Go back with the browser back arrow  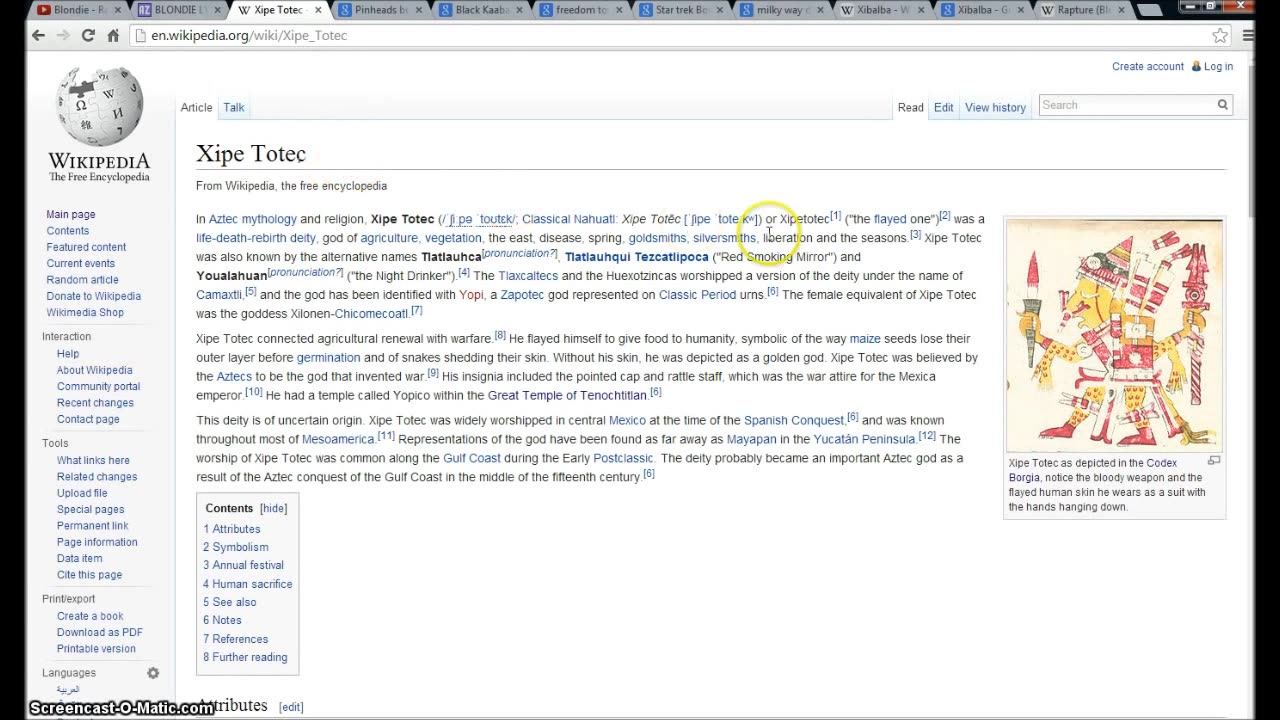(x=38, y=35)
